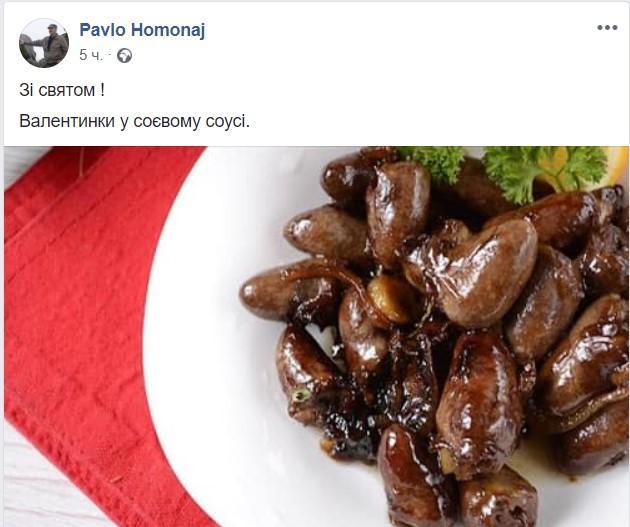Click the "5 ч." post timestamp

pos(91,55)
